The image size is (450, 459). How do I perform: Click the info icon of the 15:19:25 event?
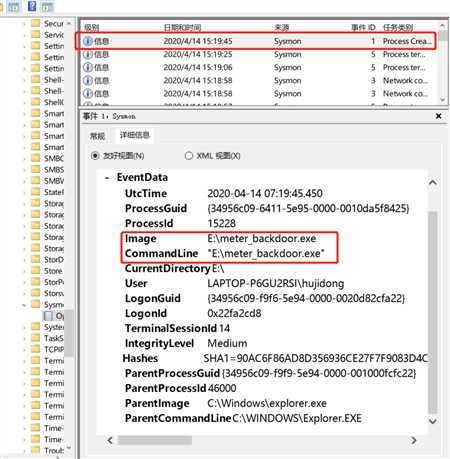(x=88, y=54)
